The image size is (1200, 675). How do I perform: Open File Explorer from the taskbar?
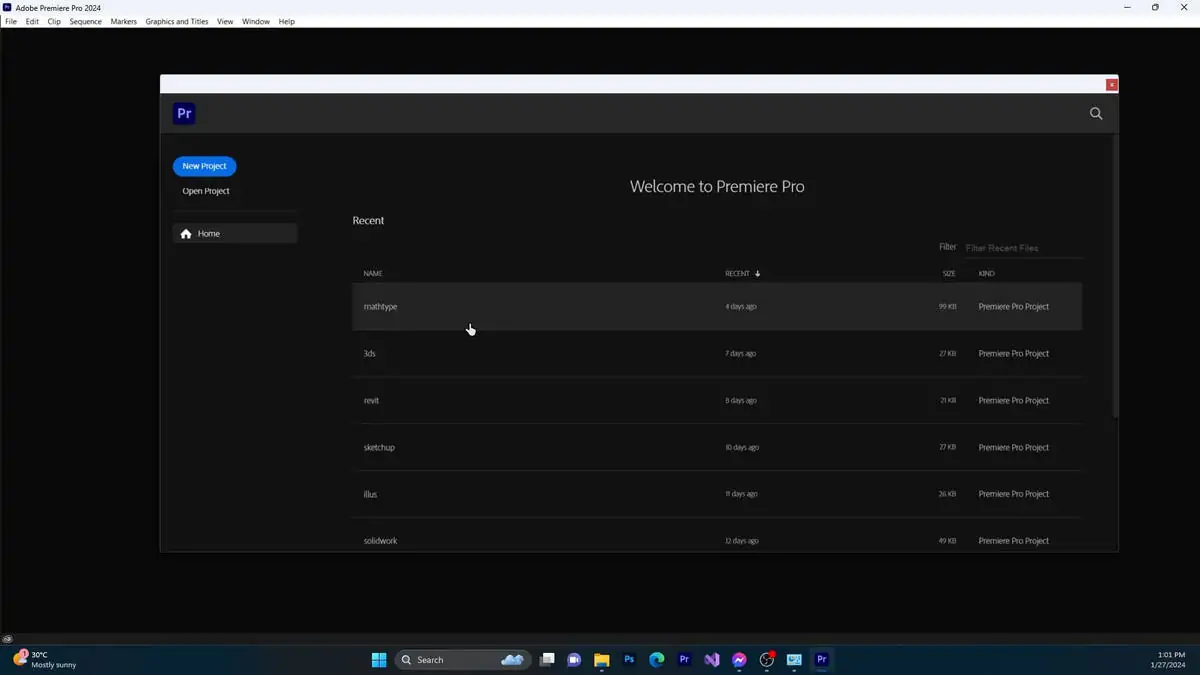(x=602, y=660)
